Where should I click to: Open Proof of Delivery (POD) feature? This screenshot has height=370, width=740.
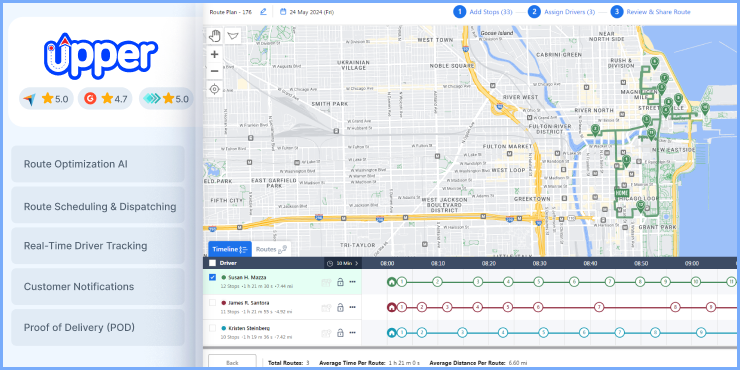coord(98,328)
